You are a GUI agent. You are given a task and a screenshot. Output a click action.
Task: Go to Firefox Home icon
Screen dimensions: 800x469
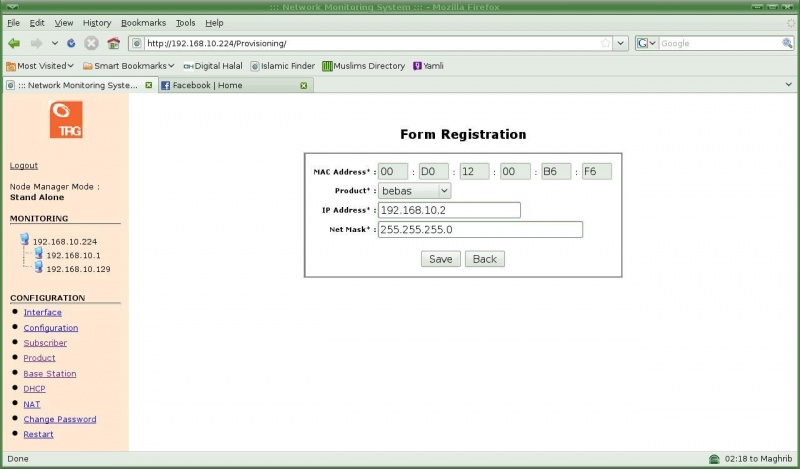113,43
